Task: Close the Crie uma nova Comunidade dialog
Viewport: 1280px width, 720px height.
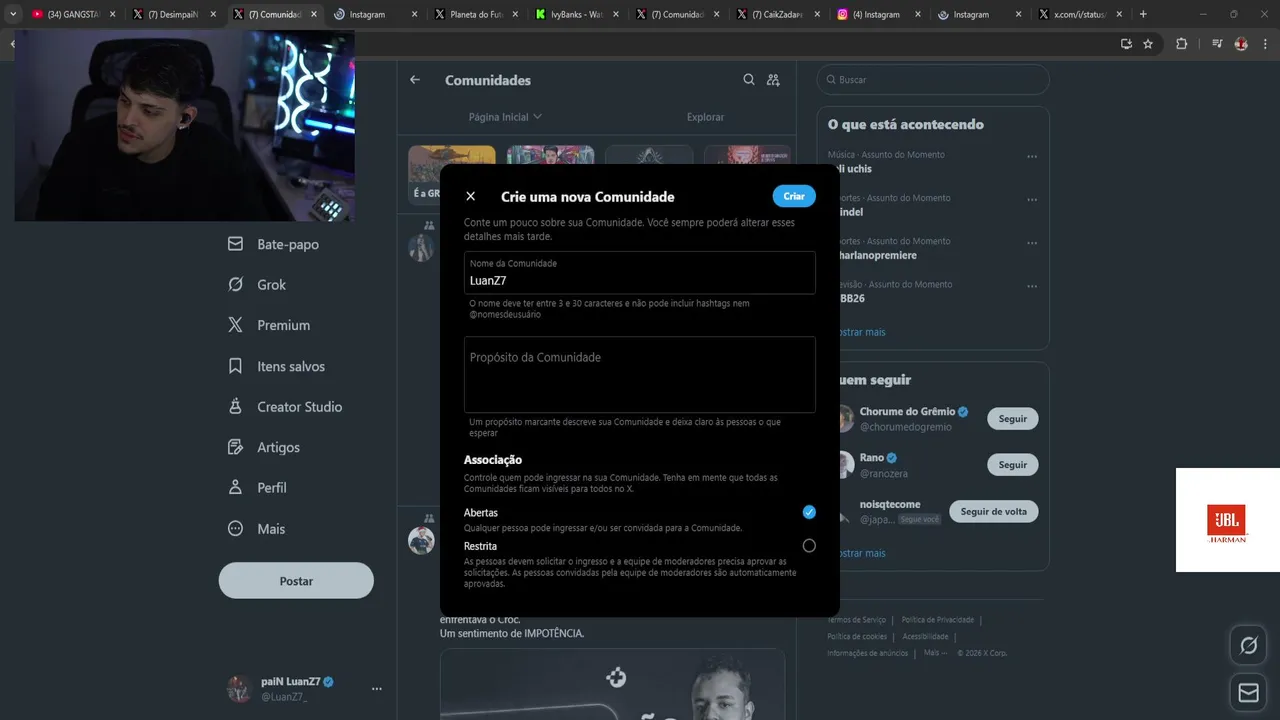Action: (x=471, y=196)
